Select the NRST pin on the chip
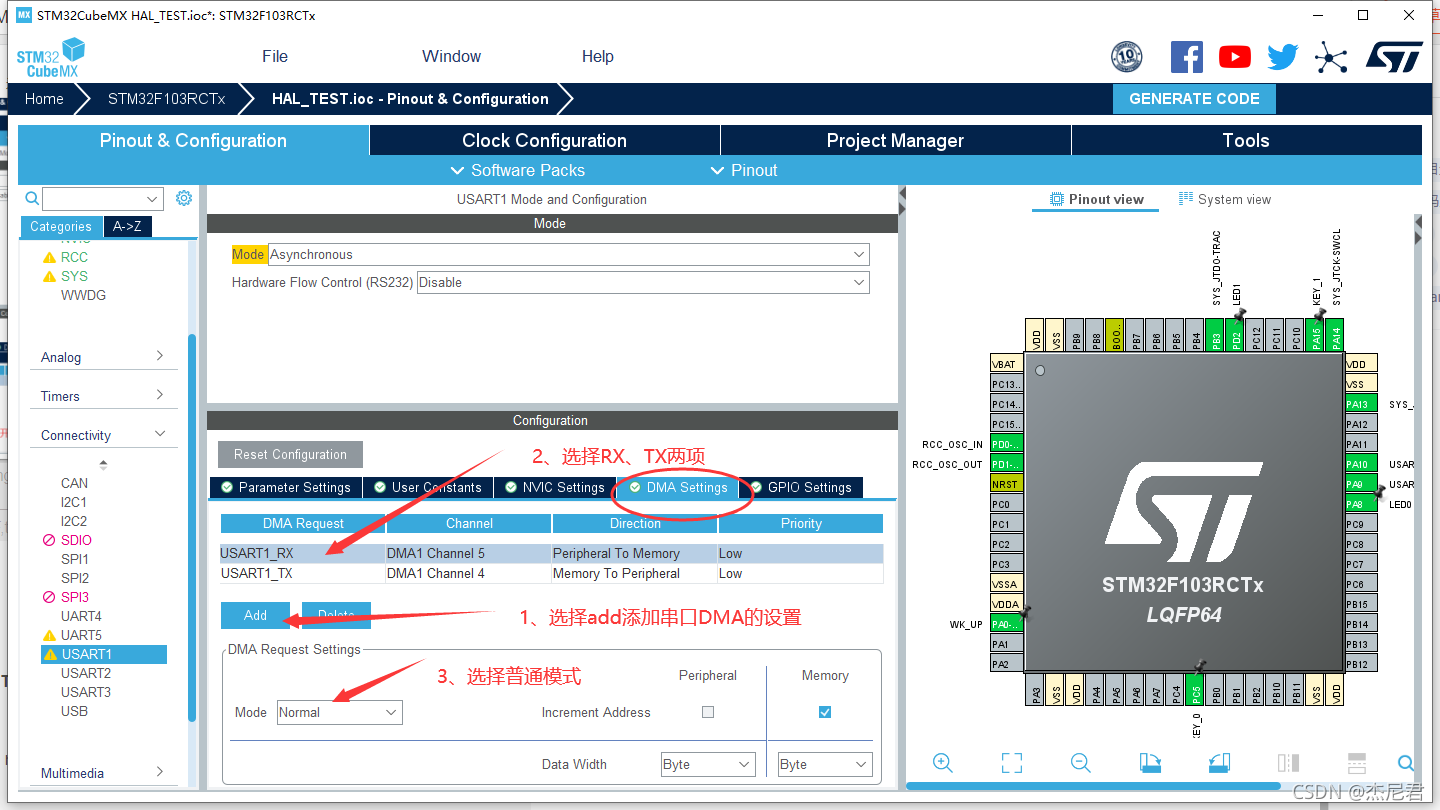The image size is (1440, 810). click(1006, 484)
